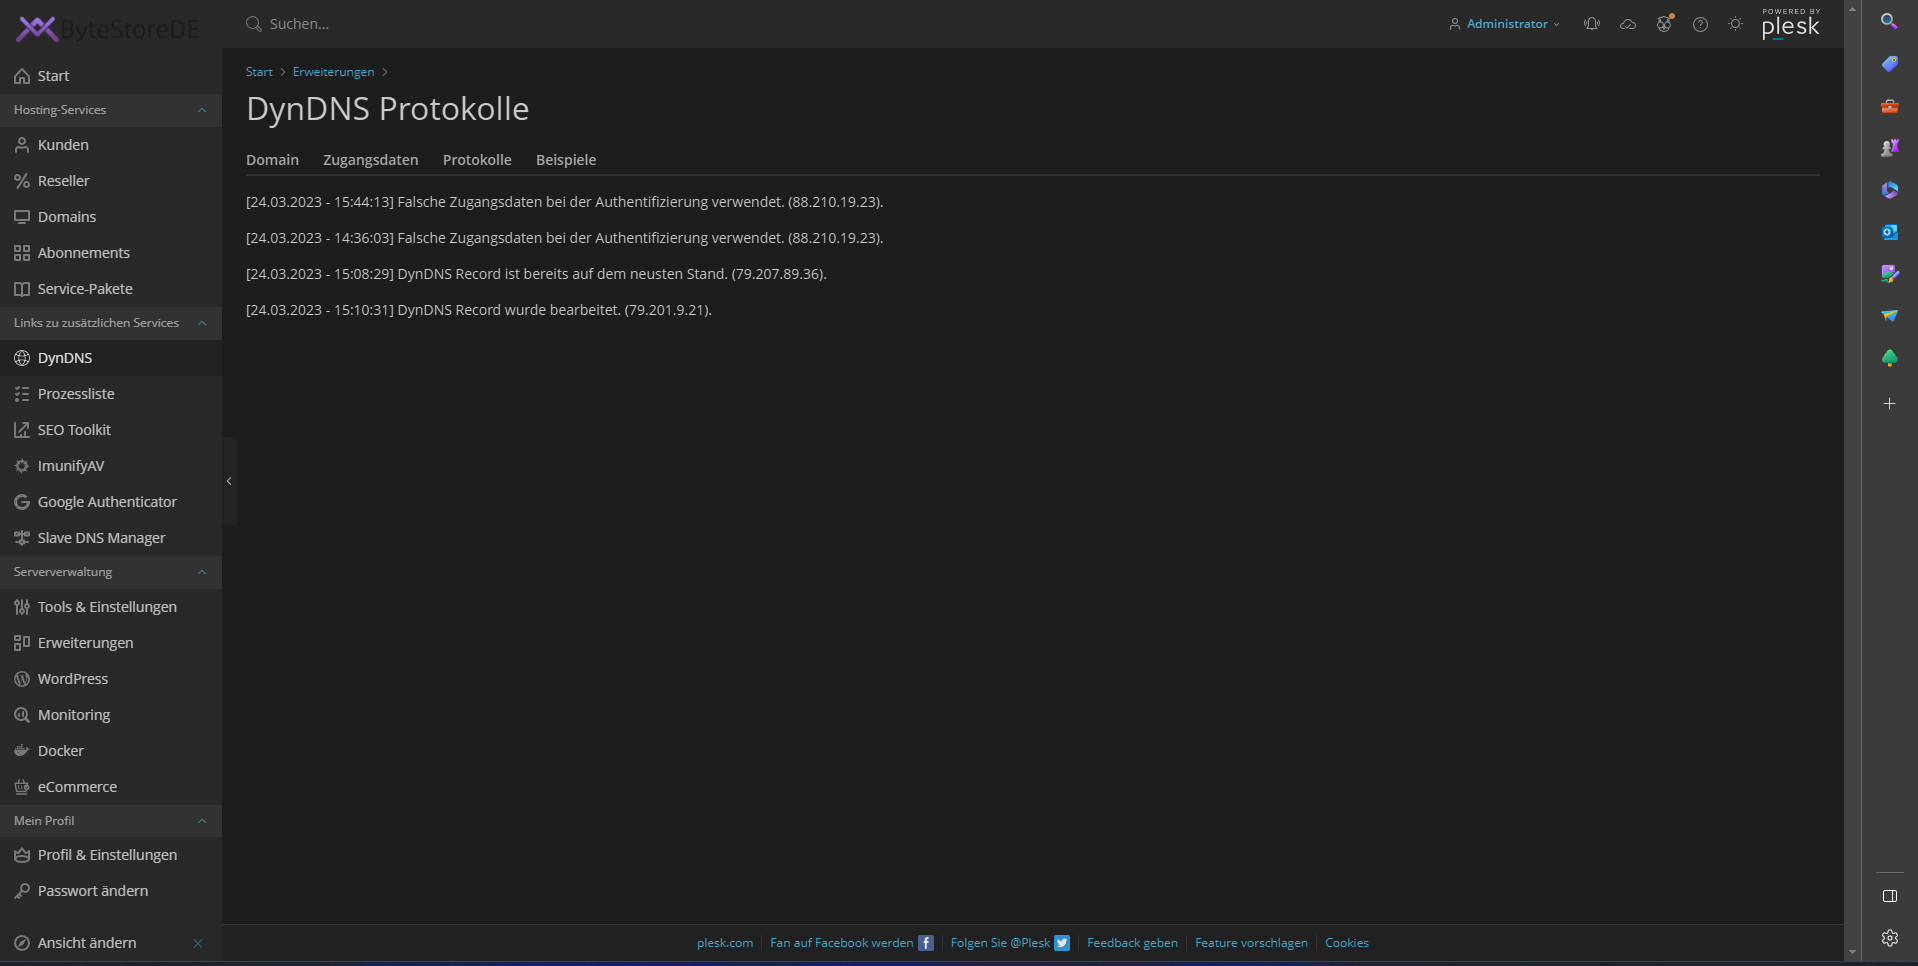Collapse the left navigation sidebar
The width and height of the screenshot is (1918, 966).
tap(229, 481)
